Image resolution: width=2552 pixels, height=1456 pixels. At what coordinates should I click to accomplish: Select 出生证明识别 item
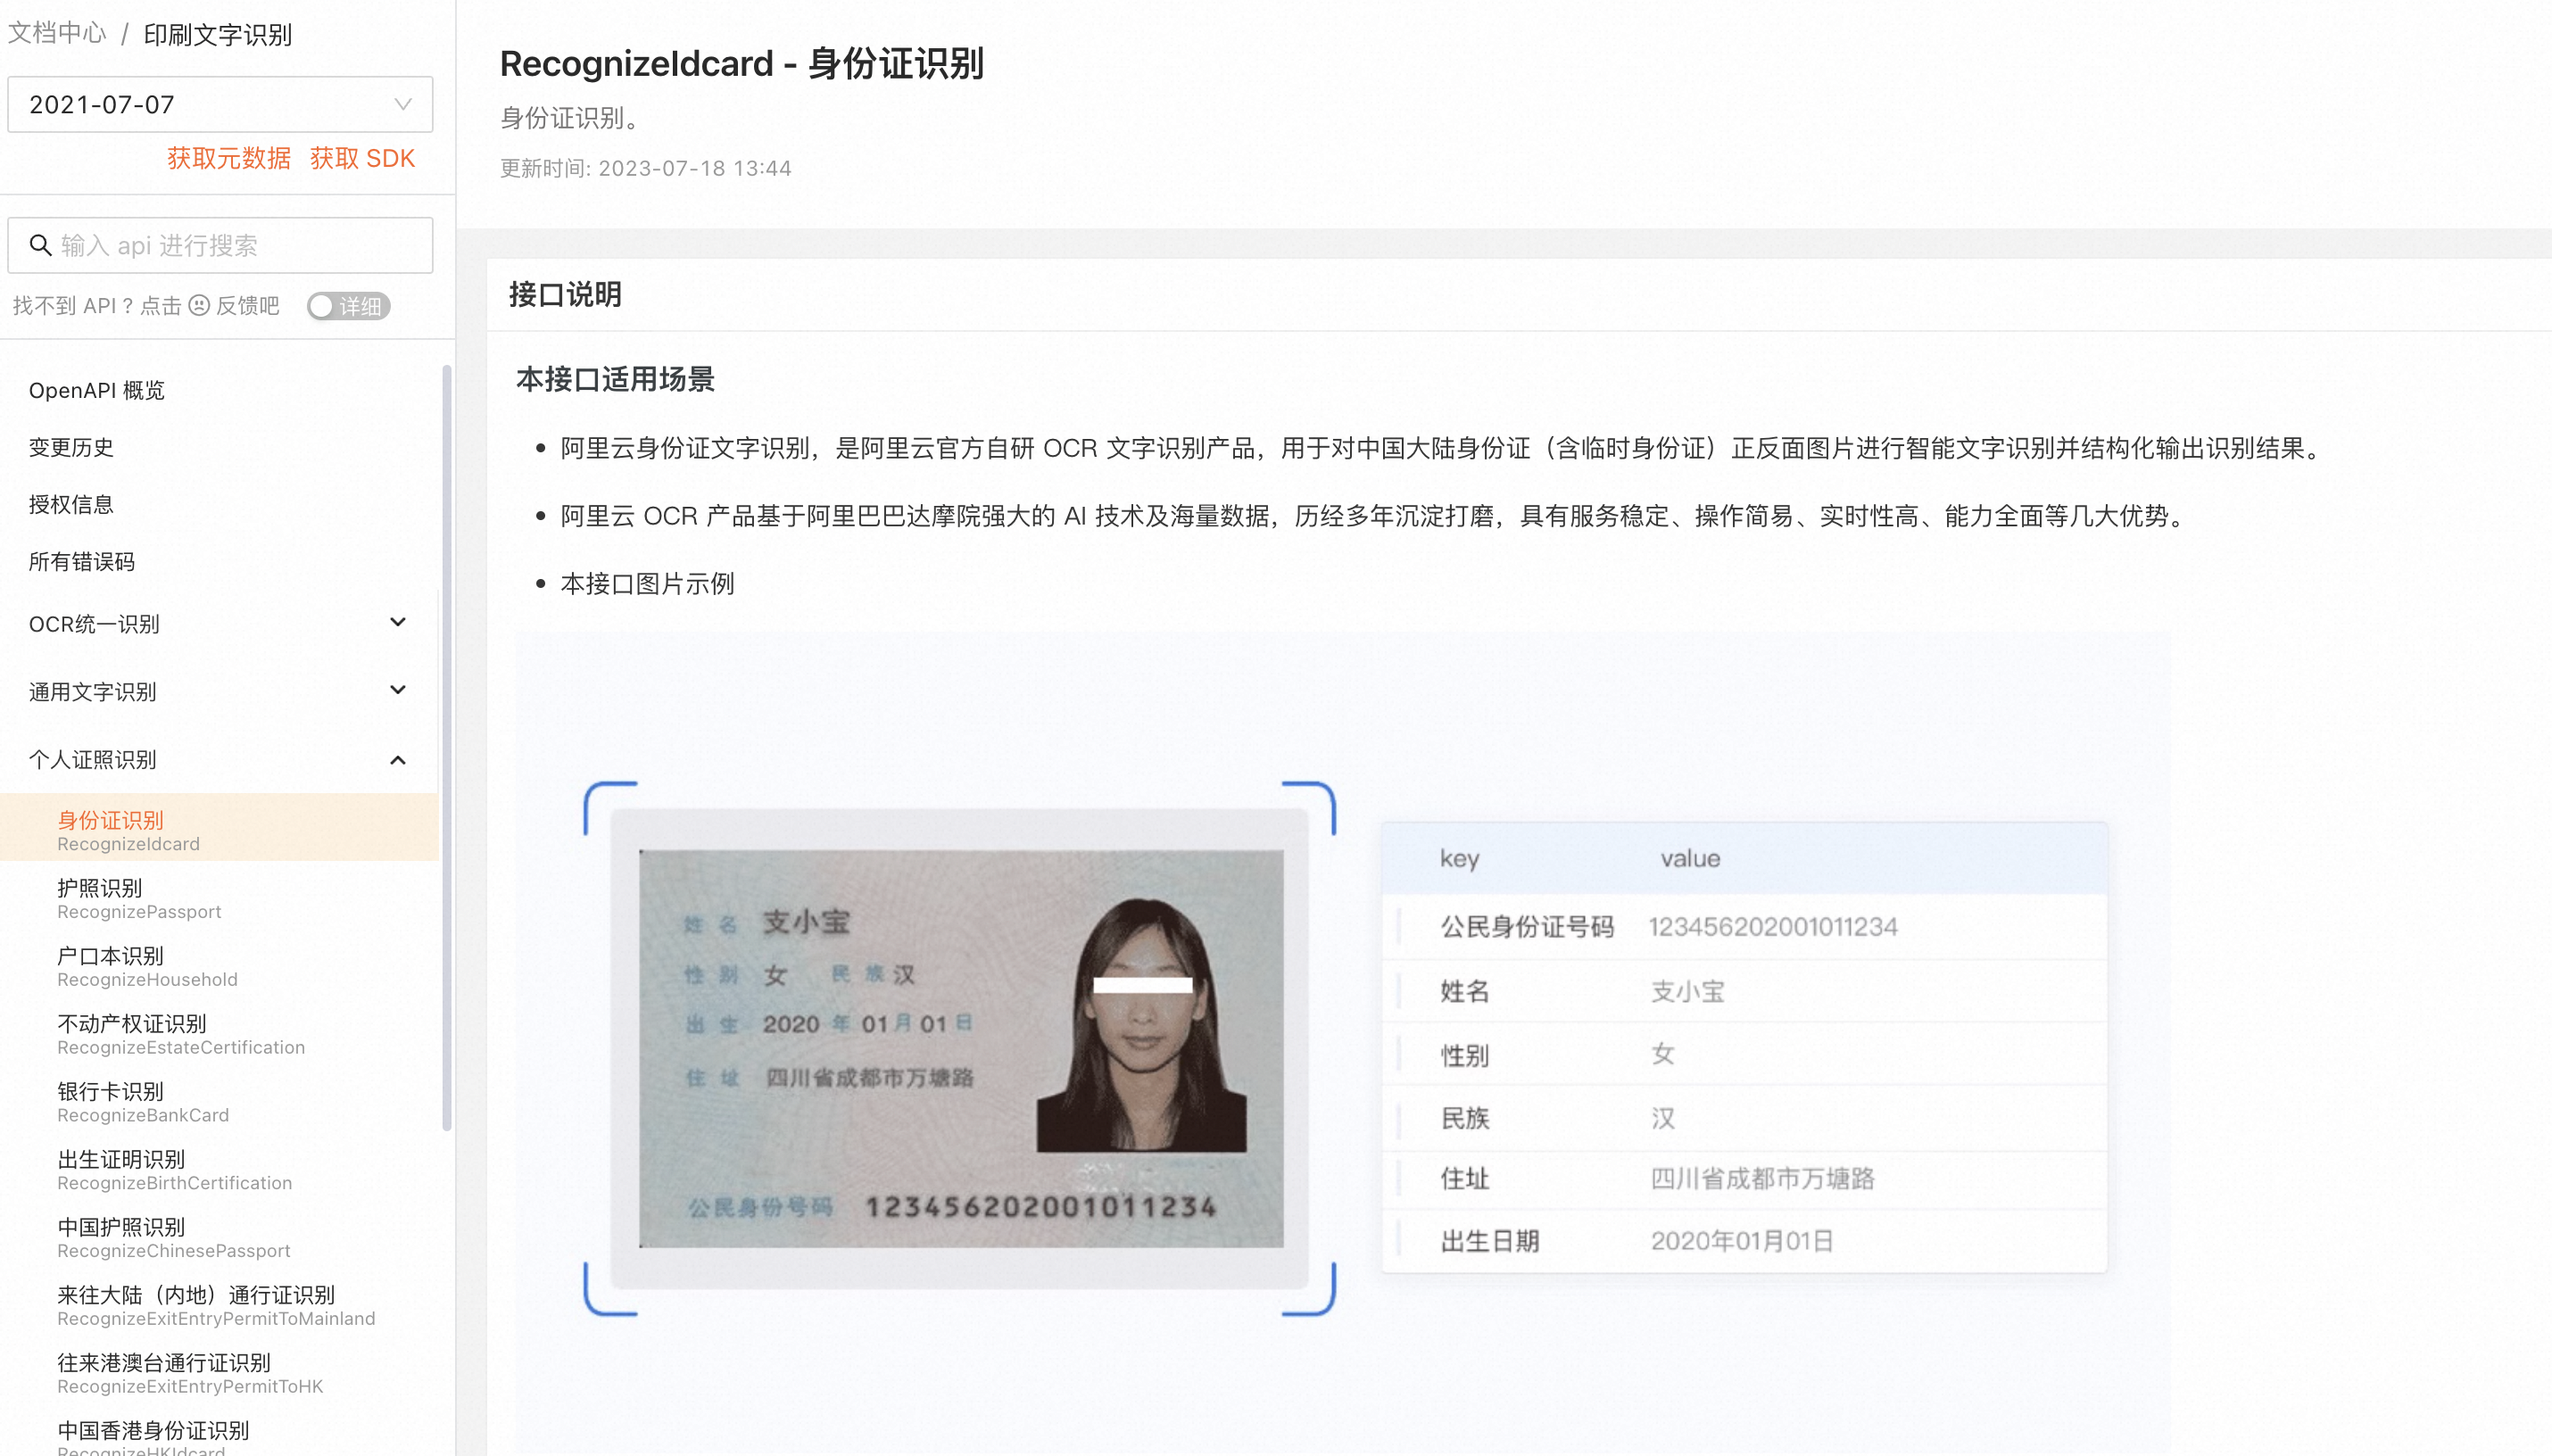(219, 1170)
